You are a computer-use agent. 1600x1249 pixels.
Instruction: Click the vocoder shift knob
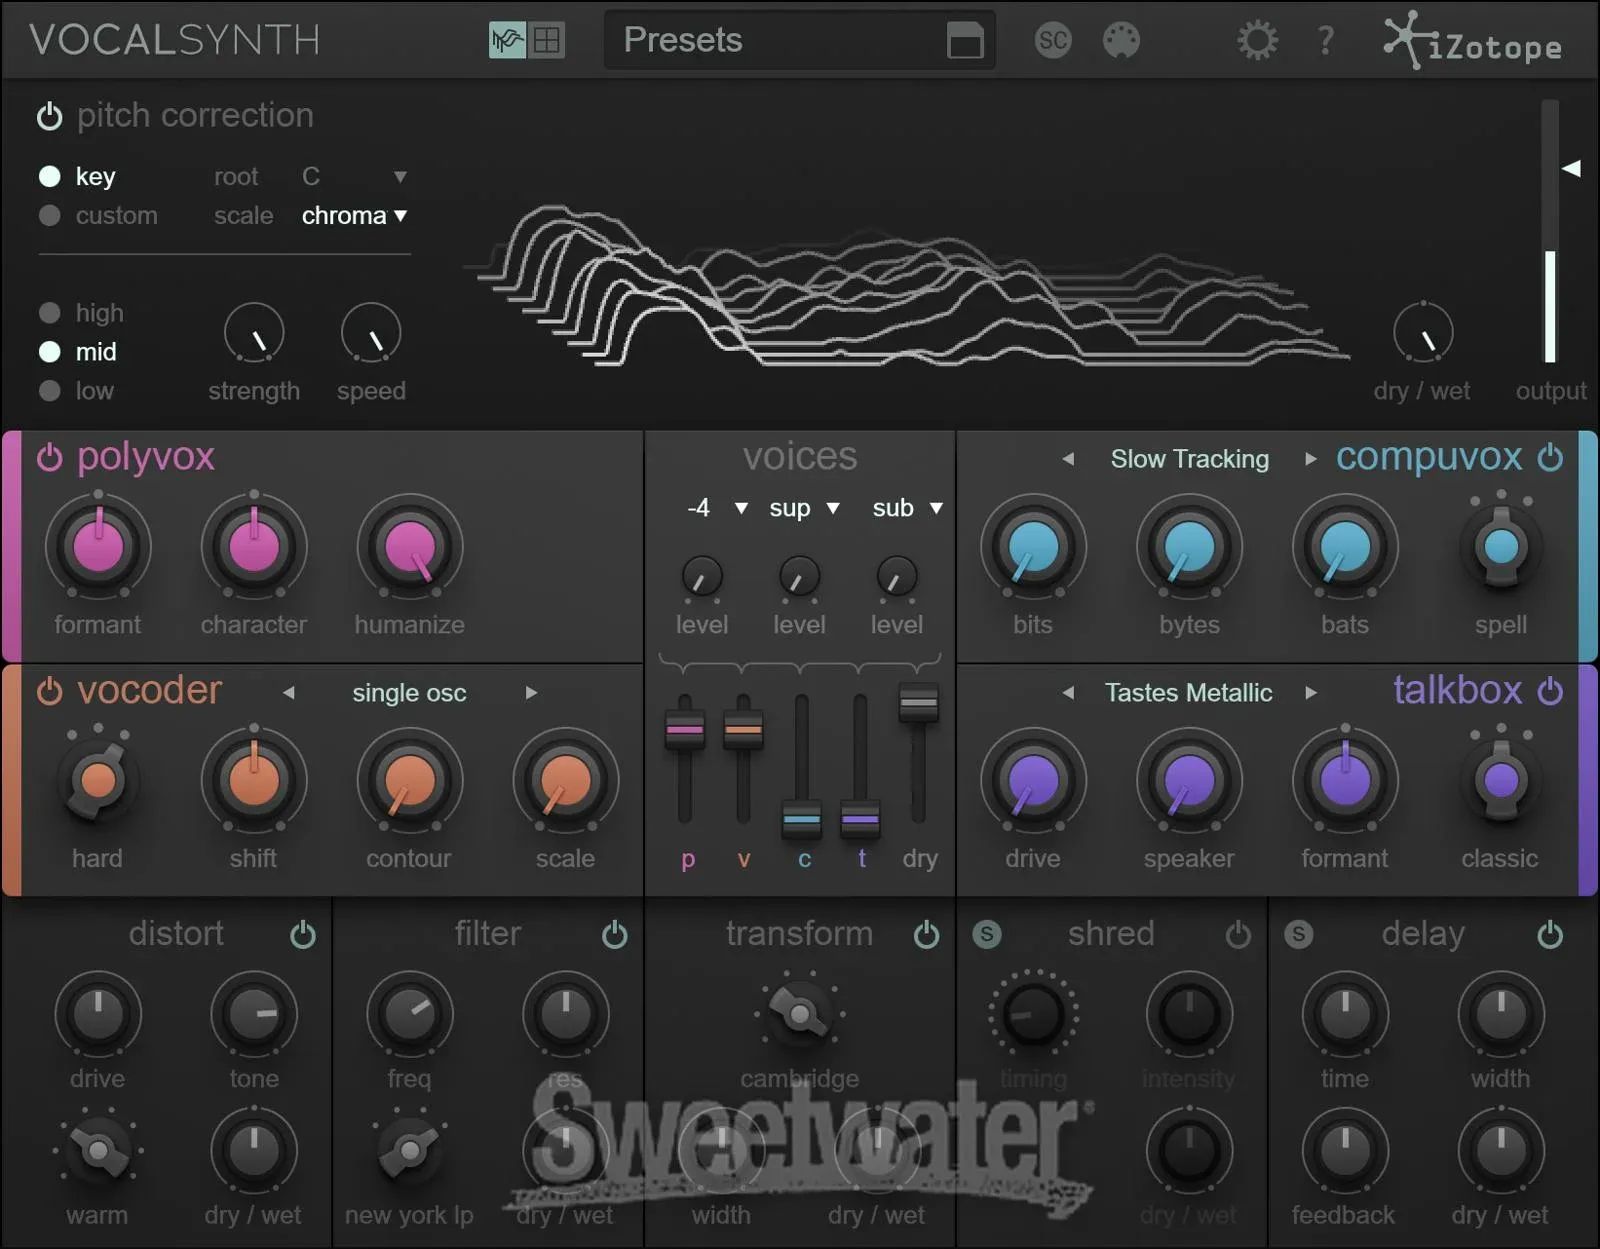(254, 780)
